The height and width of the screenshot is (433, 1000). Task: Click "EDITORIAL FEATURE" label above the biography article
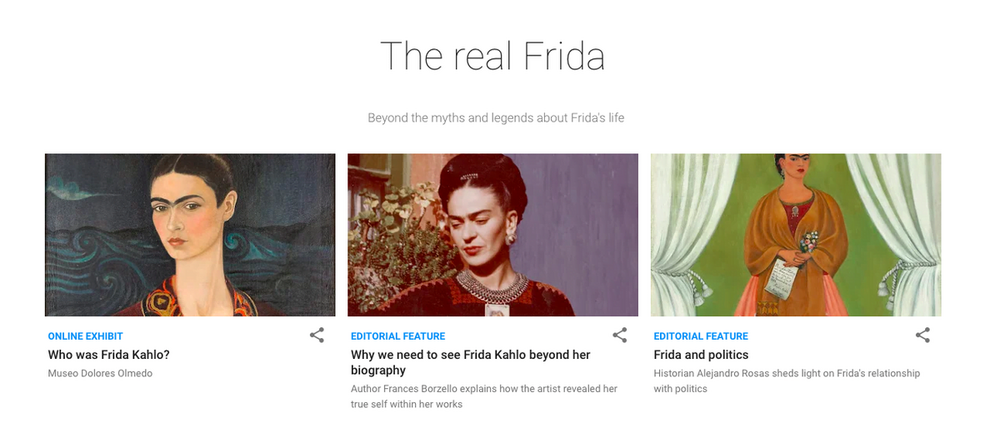[398, 336]
